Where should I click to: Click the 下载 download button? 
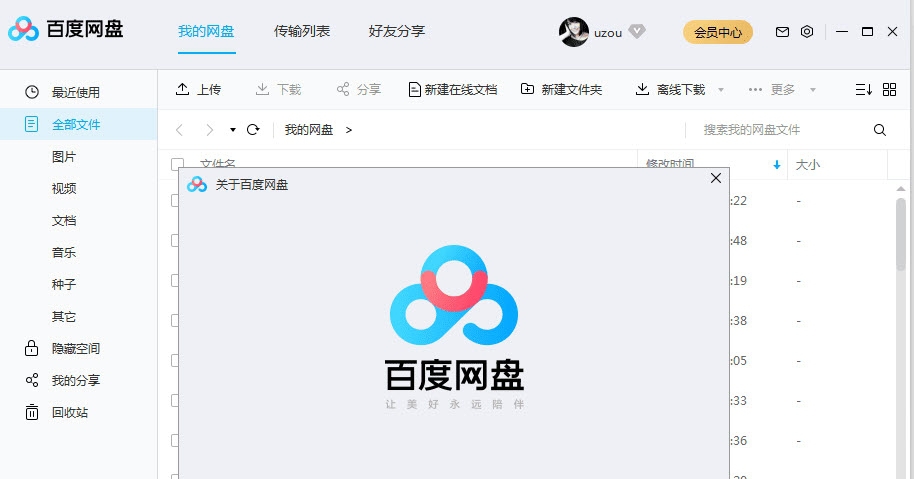pyautogui.click(x=278, y=89)
